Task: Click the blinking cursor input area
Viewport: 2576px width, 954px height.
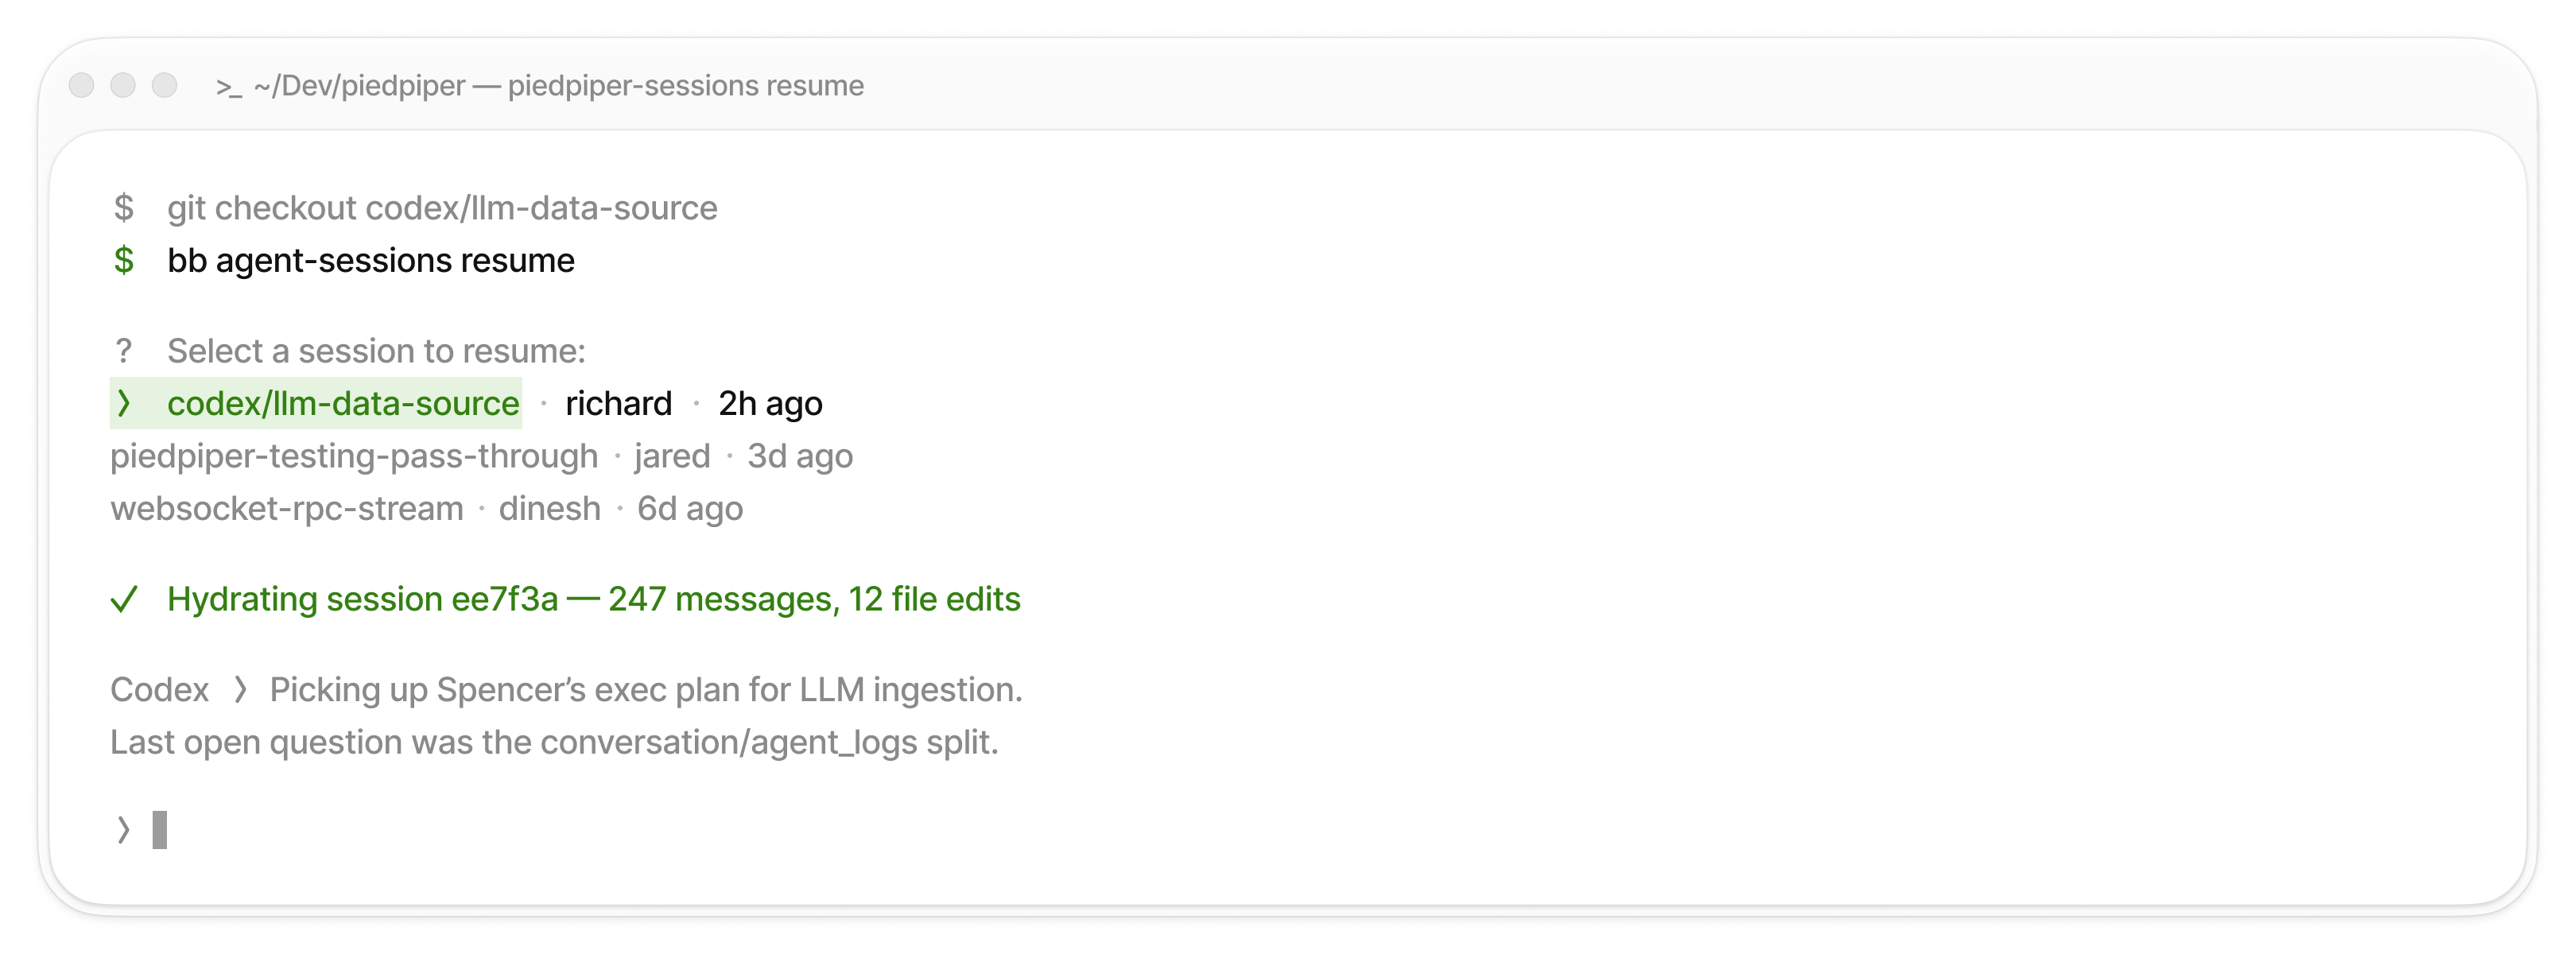Action: coord(160,830)
